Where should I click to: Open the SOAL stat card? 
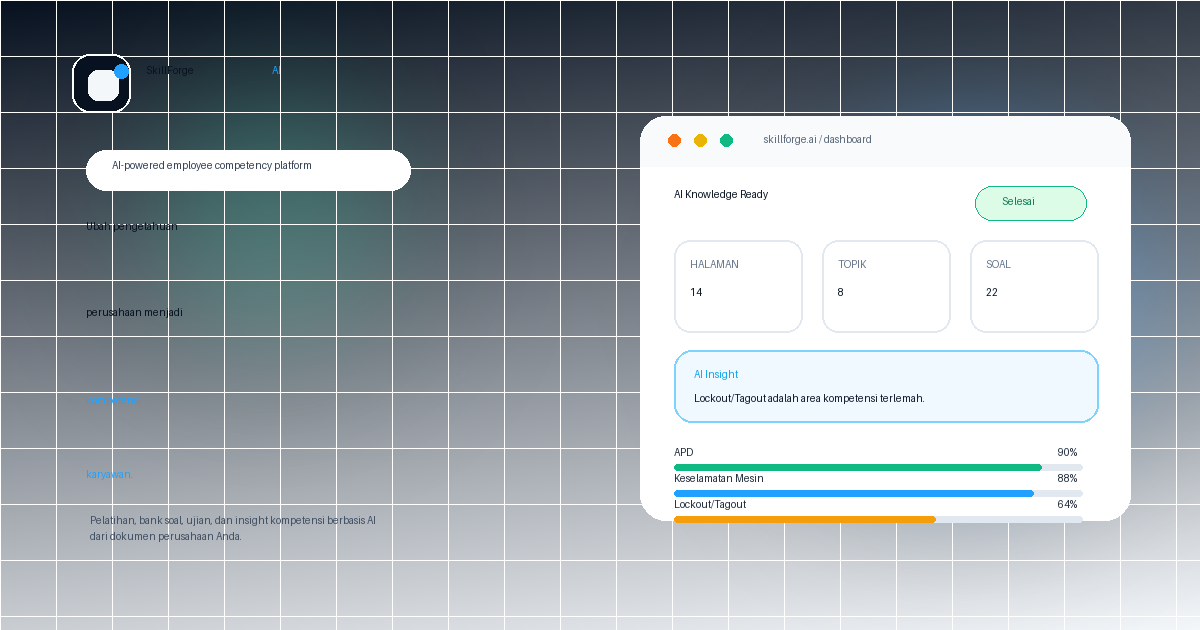(x=1034, y=286)
